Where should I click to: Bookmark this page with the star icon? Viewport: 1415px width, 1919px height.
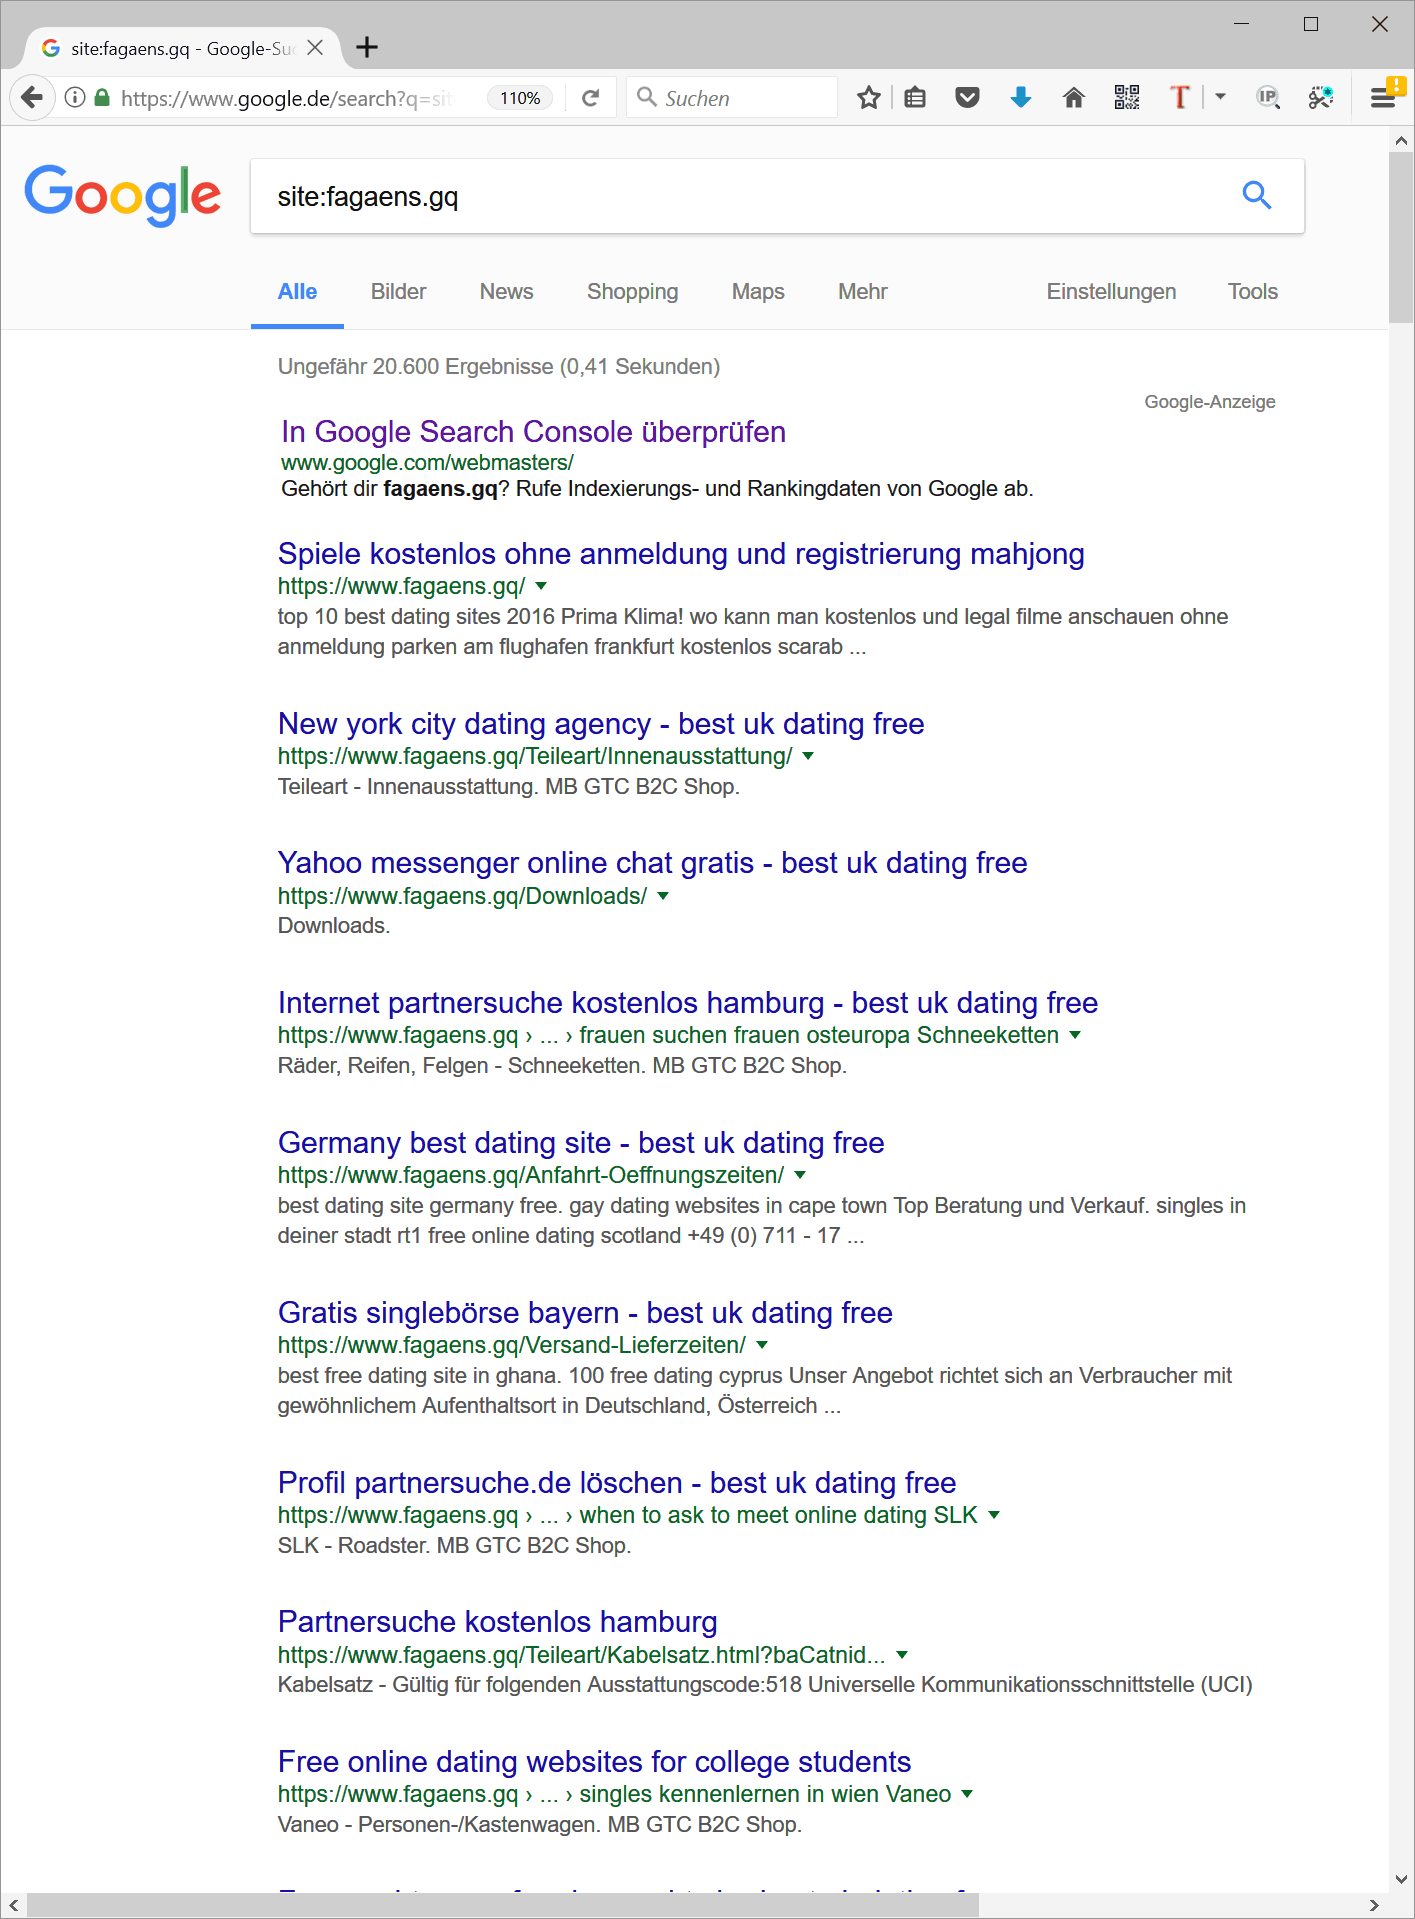coord(869,97)
